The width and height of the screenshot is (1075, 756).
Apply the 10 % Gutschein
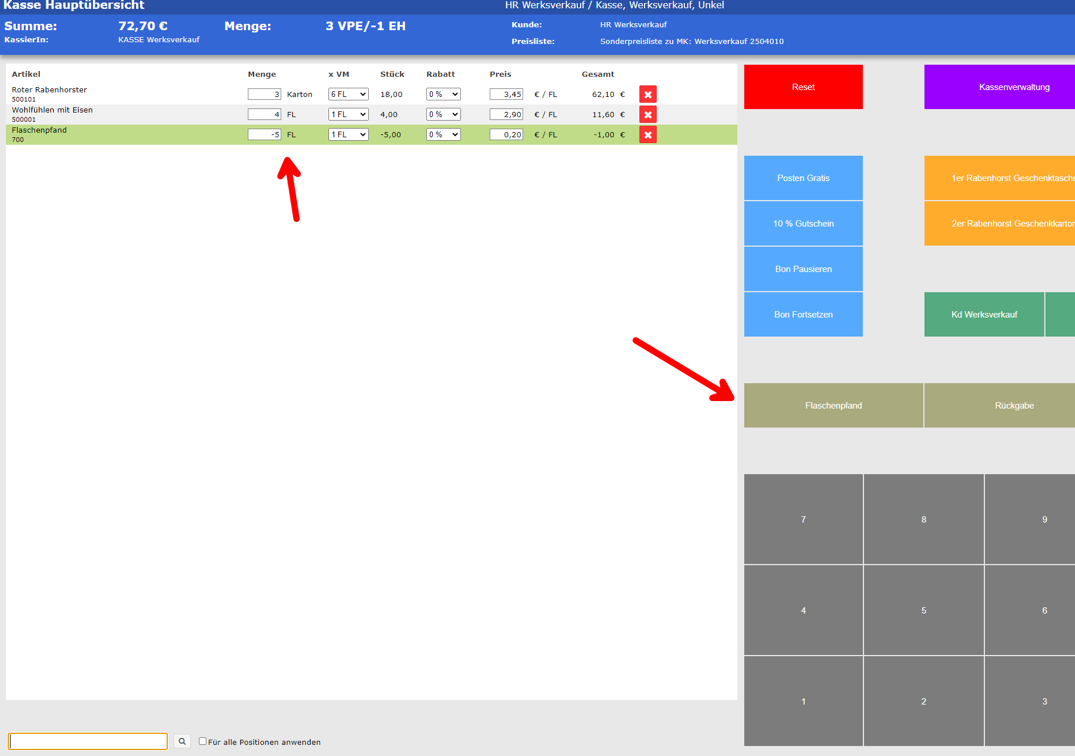click(x=803, y=224)
